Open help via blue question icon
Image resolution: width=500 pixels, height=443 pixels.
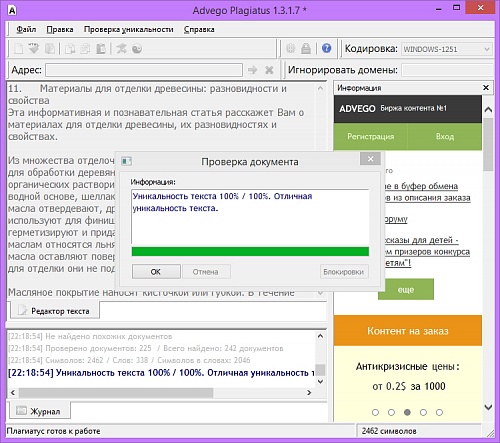(x=327, y=48)
